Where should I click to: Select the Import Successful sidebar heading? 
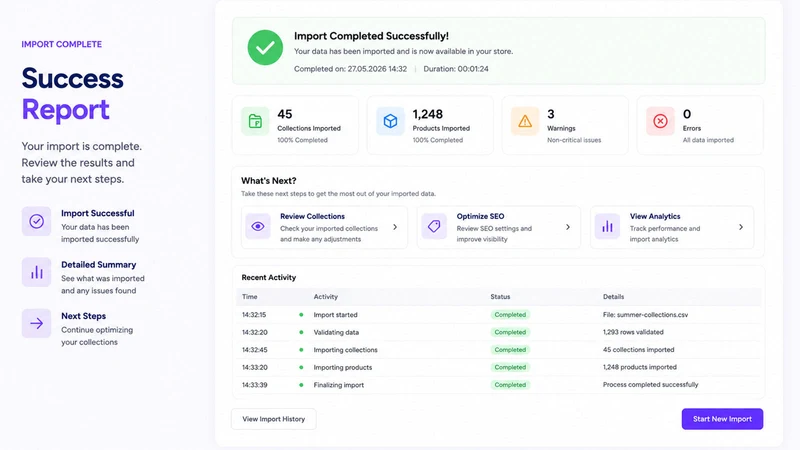[97, 213]
